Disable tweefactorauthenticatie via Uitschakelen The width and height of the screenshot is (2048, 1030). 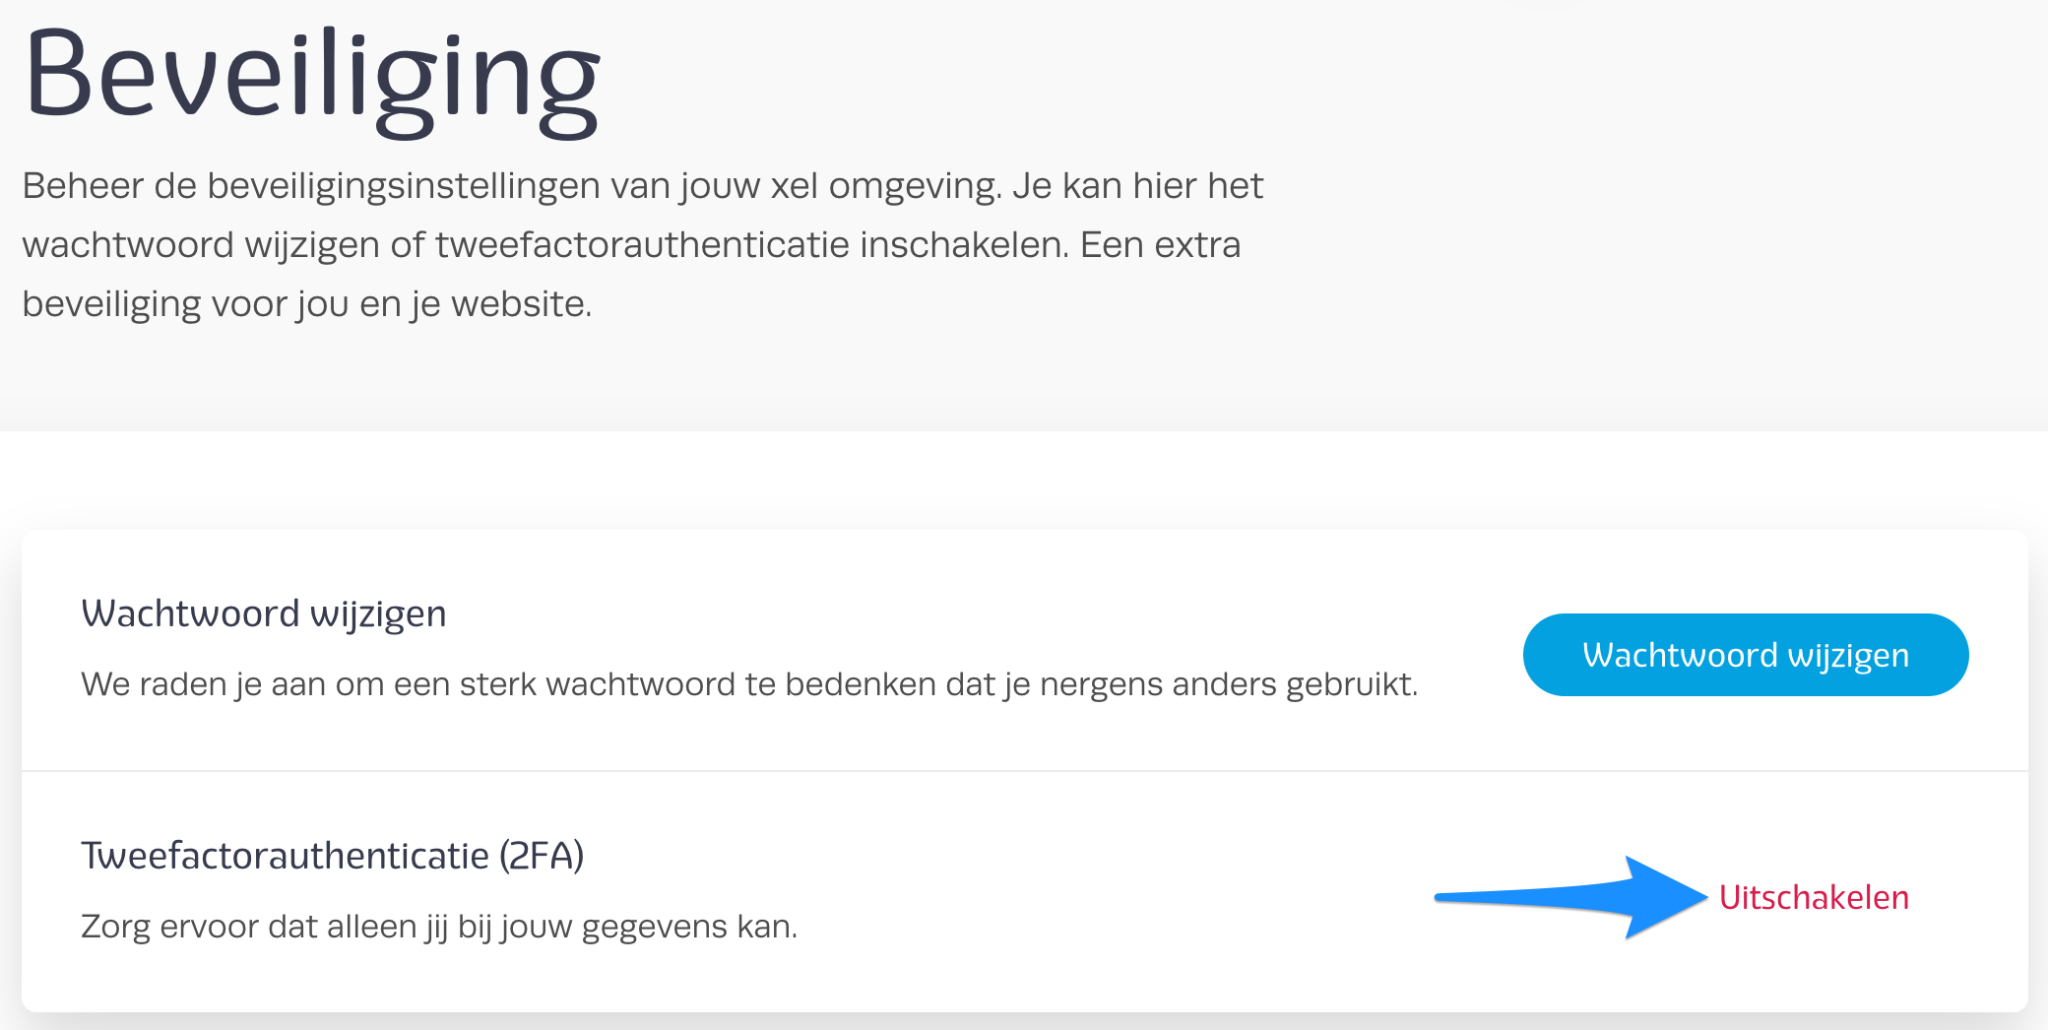[x=1812, y=897]
